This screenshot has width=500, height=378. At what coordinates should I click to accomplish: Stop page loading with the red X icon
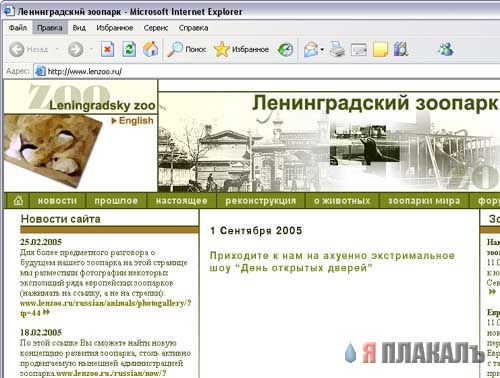107,49
